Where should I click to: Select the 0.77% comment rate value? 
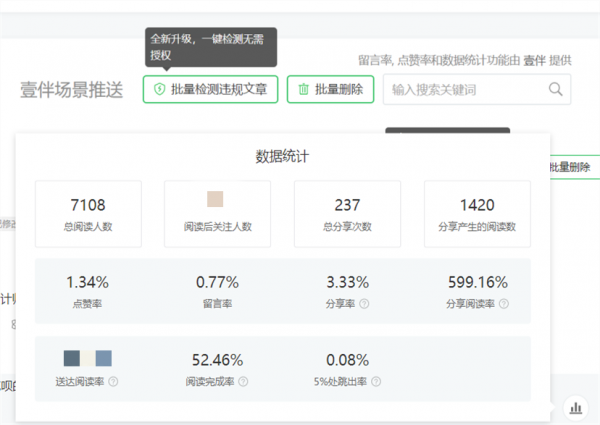point(217,282)
